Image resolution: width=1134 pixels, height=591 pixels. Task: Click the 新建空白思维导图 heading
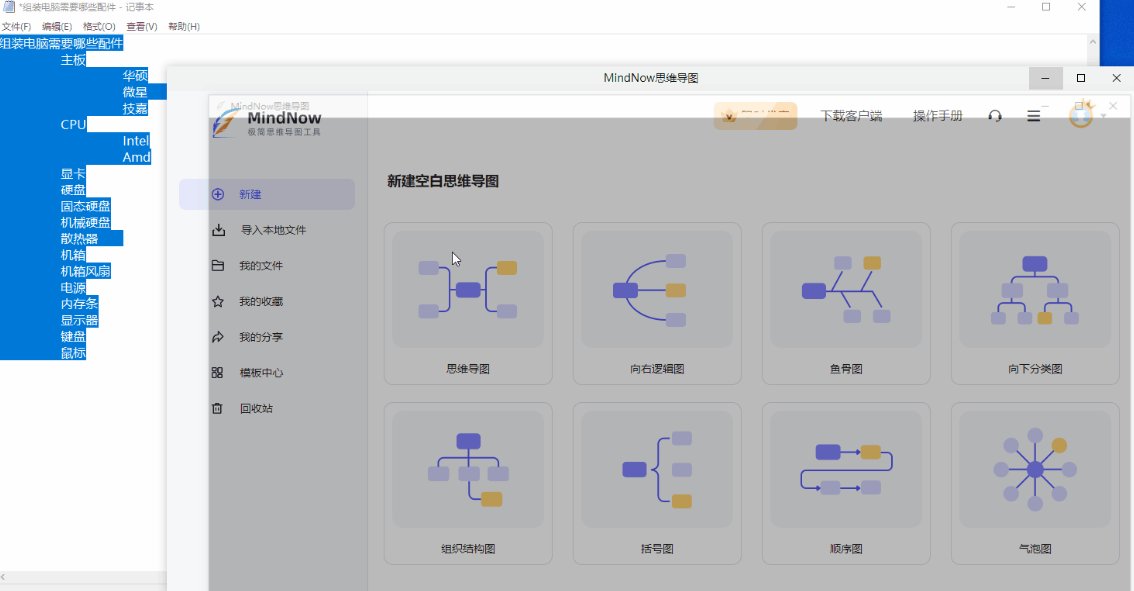pos(443,181)
